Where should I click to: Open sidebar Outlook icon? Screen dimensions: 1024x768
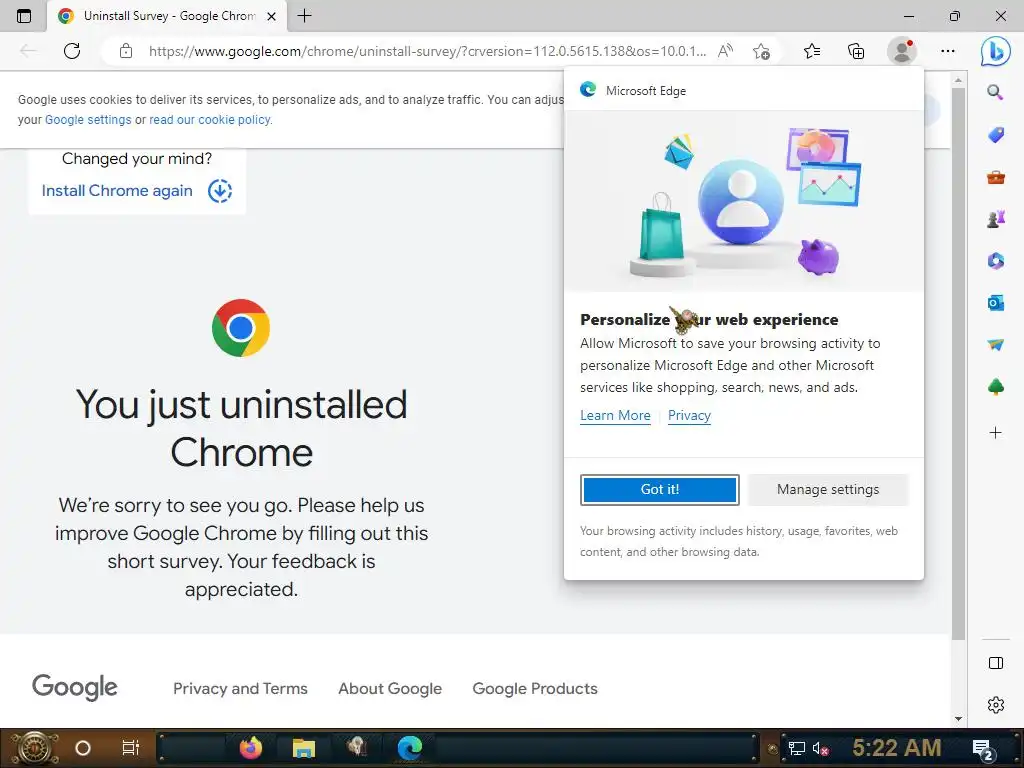tap(995, 302)
